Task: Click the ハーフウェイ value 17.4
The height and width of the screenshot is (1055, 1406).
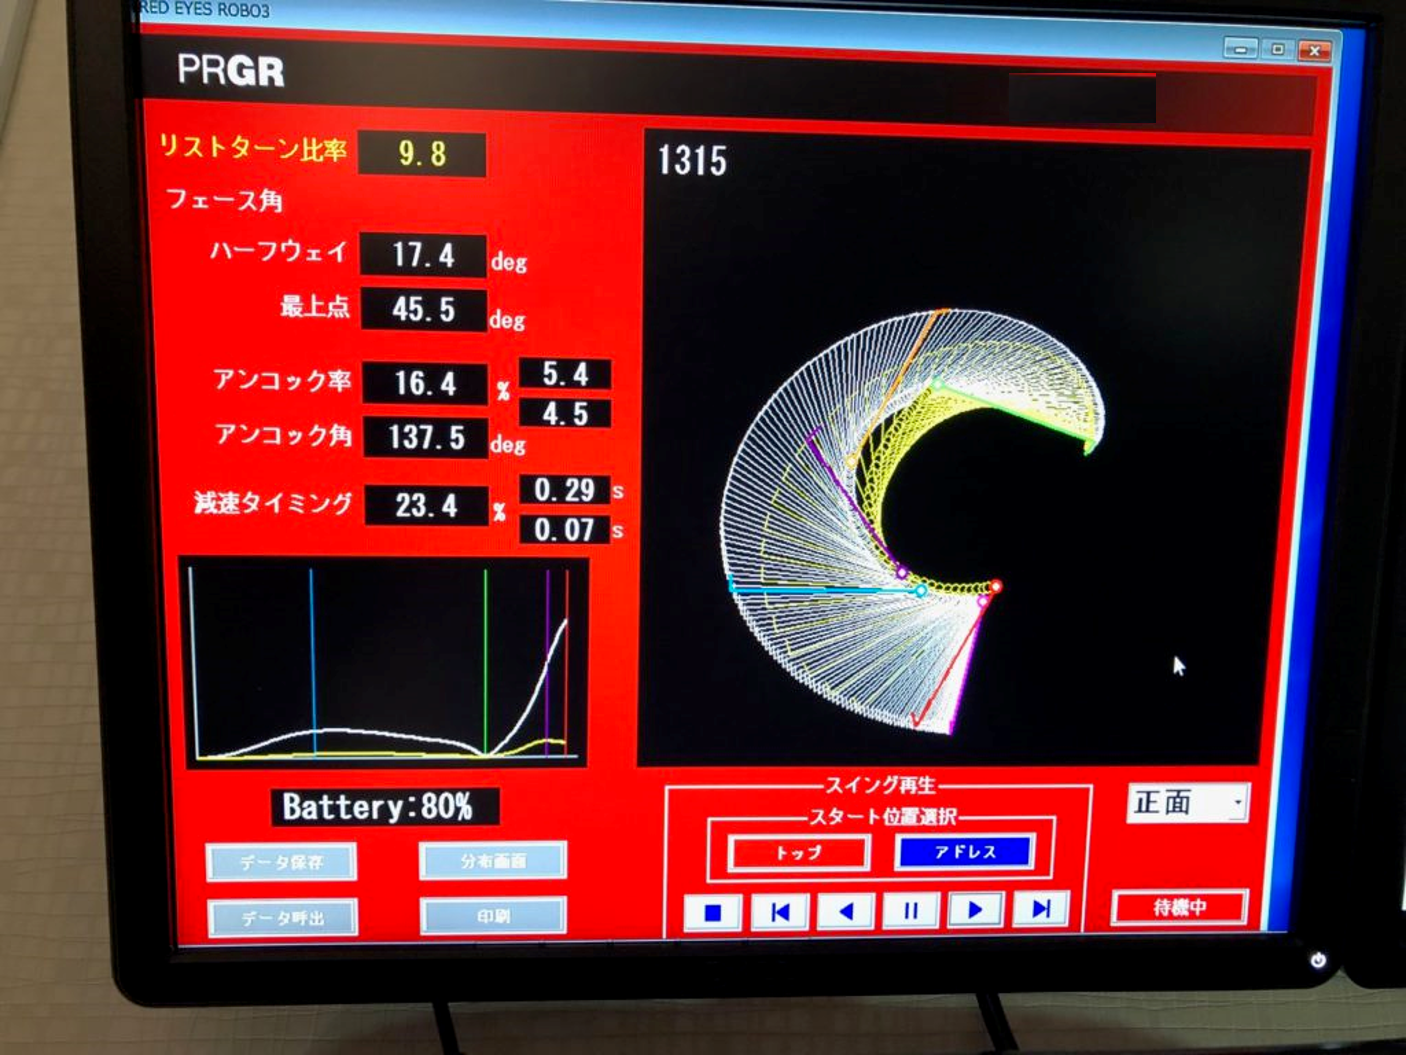Action: point(423,255)
